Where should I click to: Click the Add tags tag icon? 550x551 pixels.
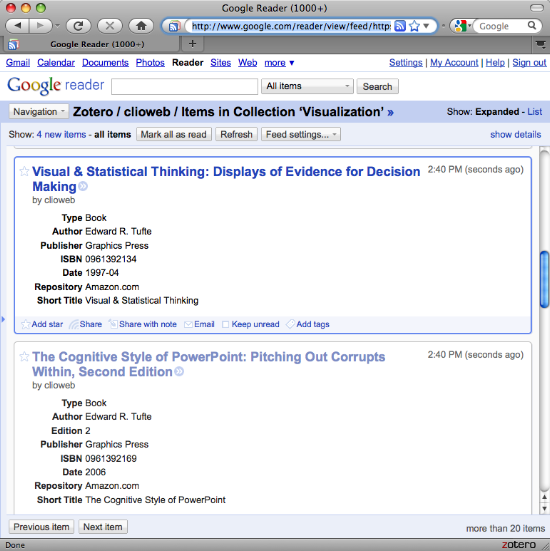point(290,324)
